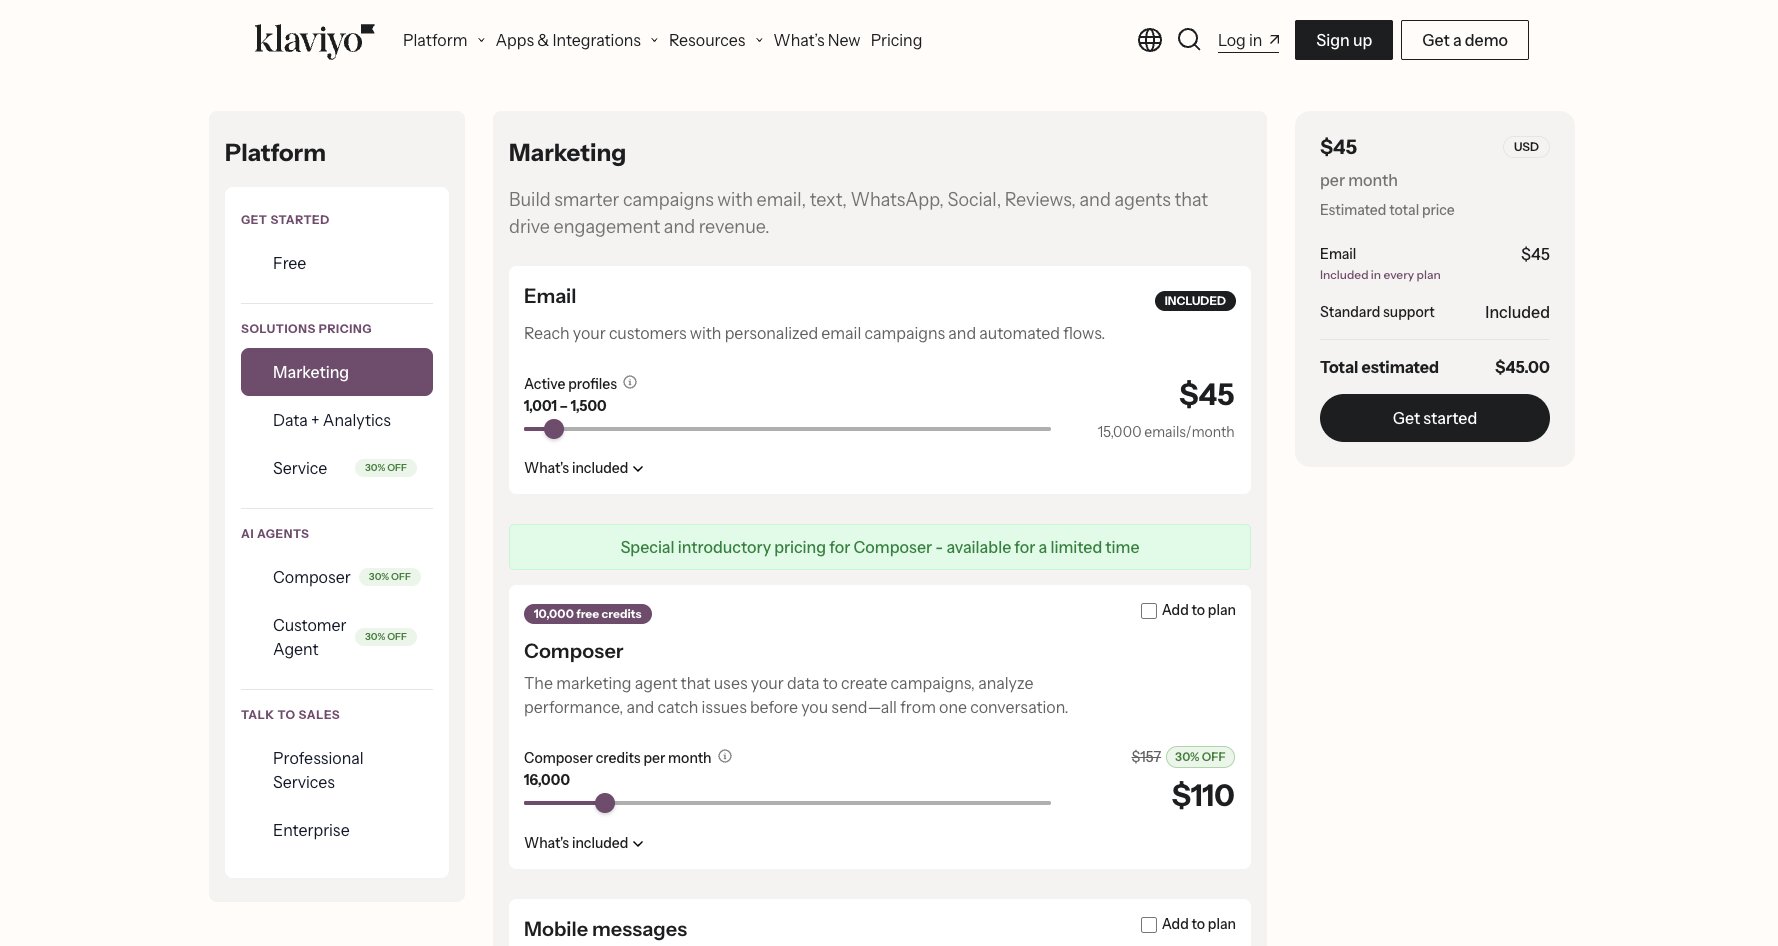Go to What's New page
The height and width of the screenshot is (946, 1778).
817,40
